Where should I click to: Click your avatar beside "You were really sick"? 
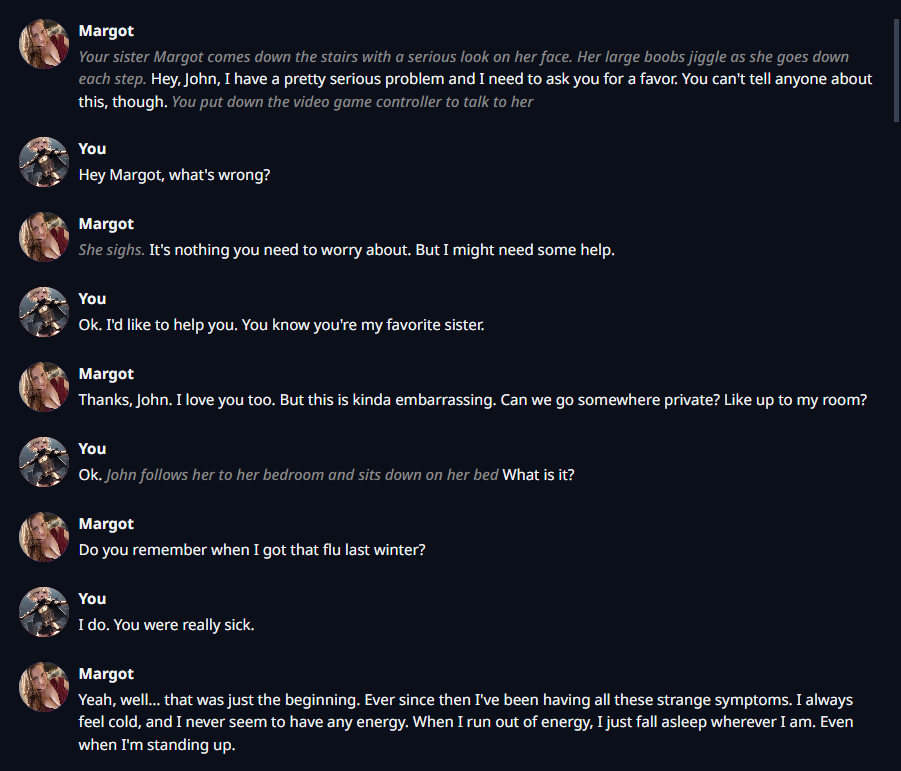point(44,611)
